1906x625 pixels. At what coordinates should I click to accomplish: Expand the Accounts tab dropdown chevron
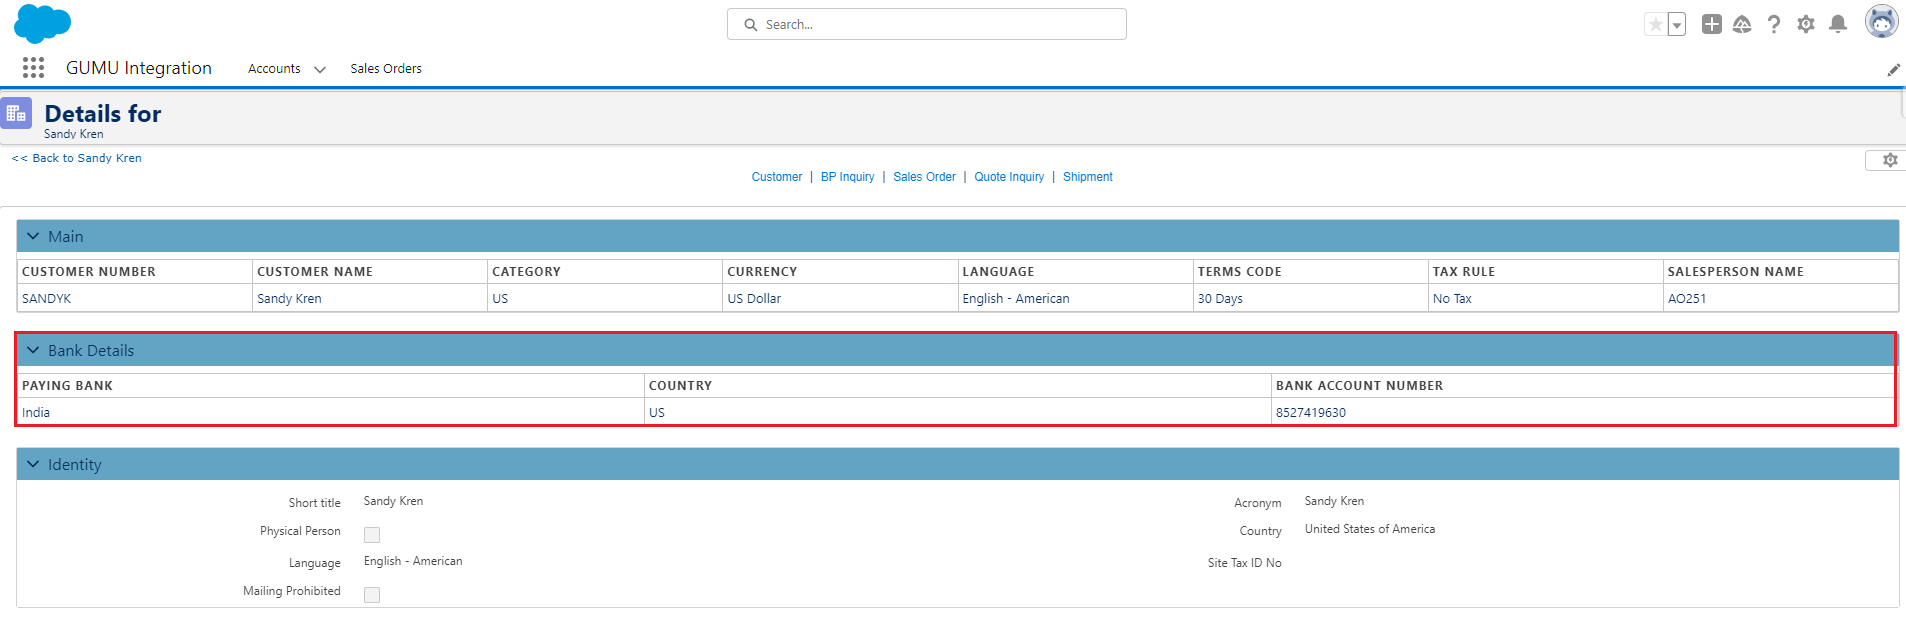pos(320,70)
